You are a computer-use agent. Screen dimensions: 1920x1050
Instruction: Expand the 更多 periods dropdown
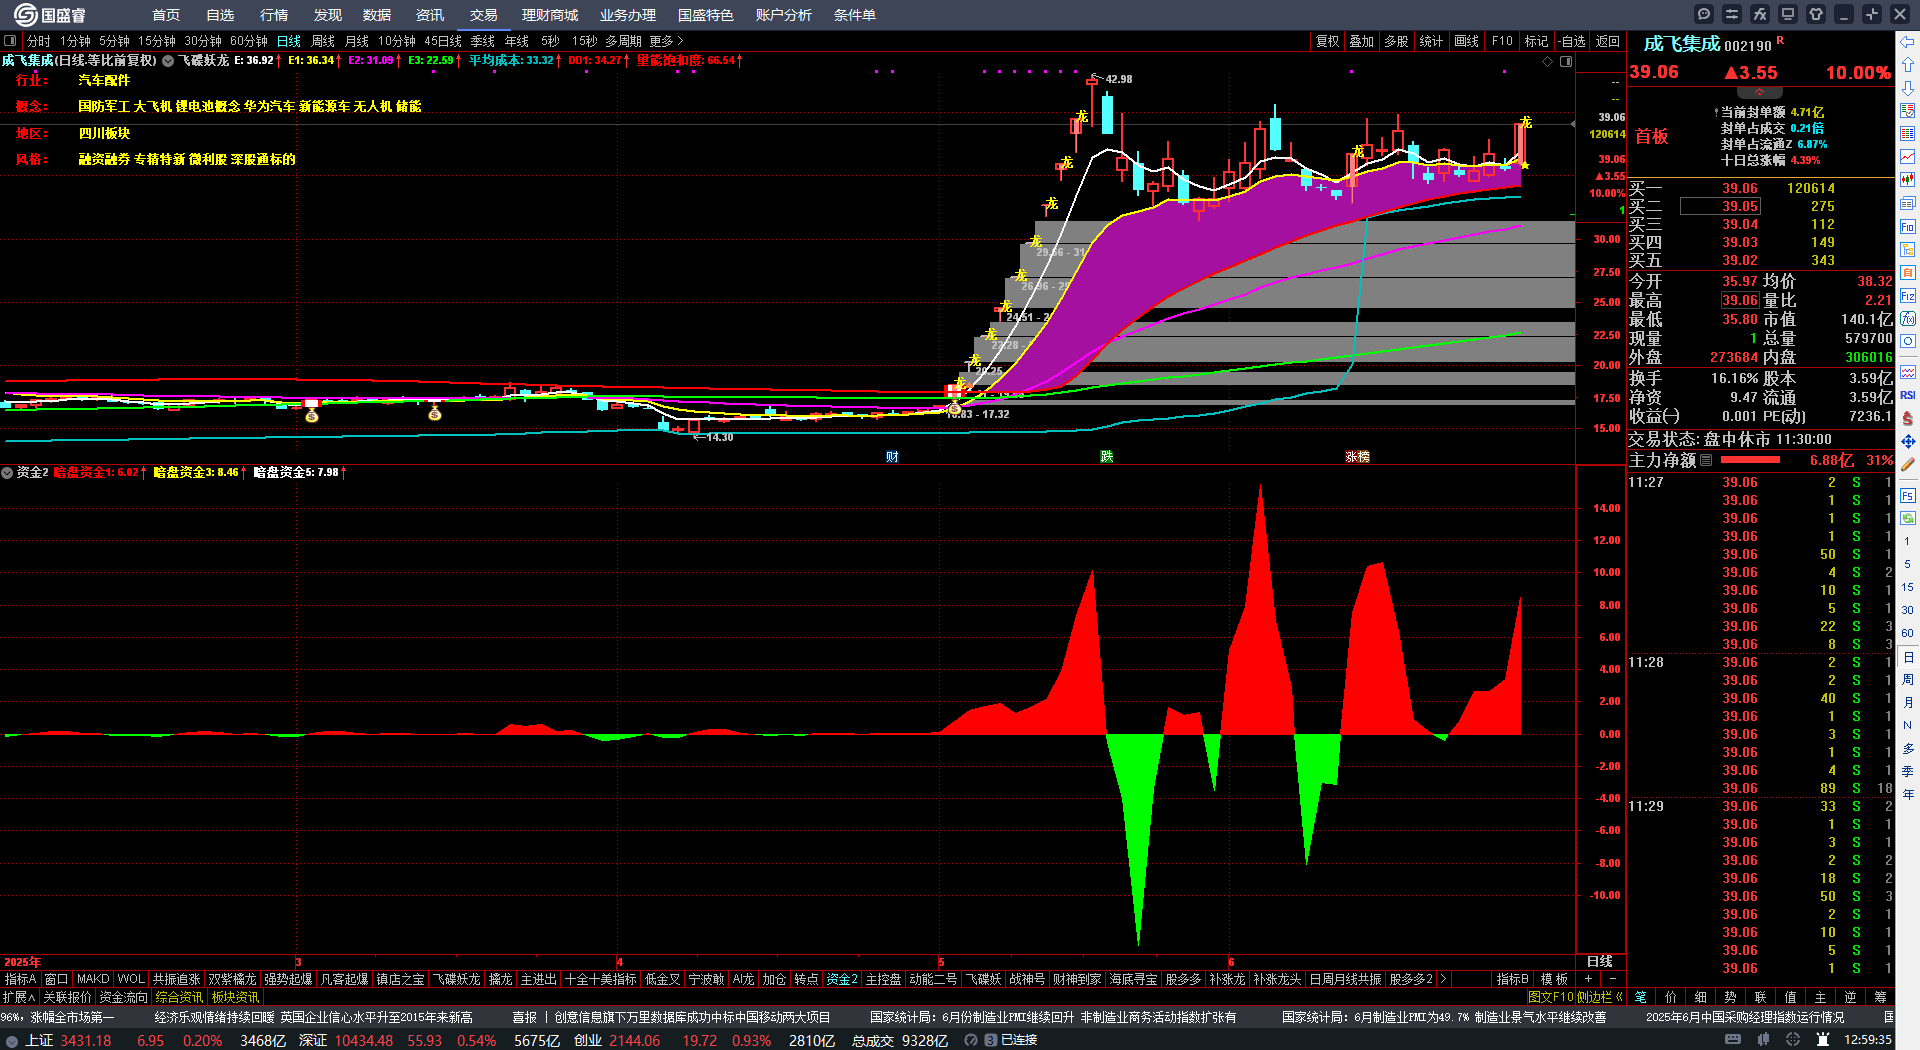[x=666, y=41]
